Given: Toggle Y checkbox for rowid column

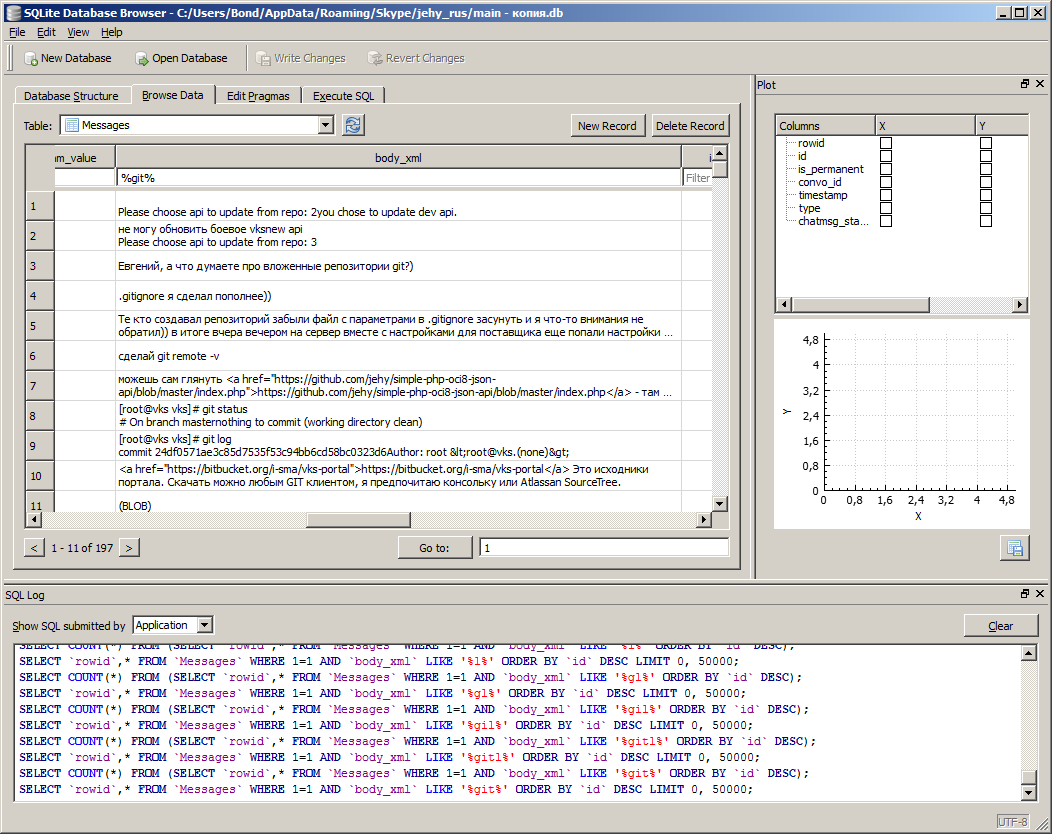Looking at the screenshot, I should point(986,143).
